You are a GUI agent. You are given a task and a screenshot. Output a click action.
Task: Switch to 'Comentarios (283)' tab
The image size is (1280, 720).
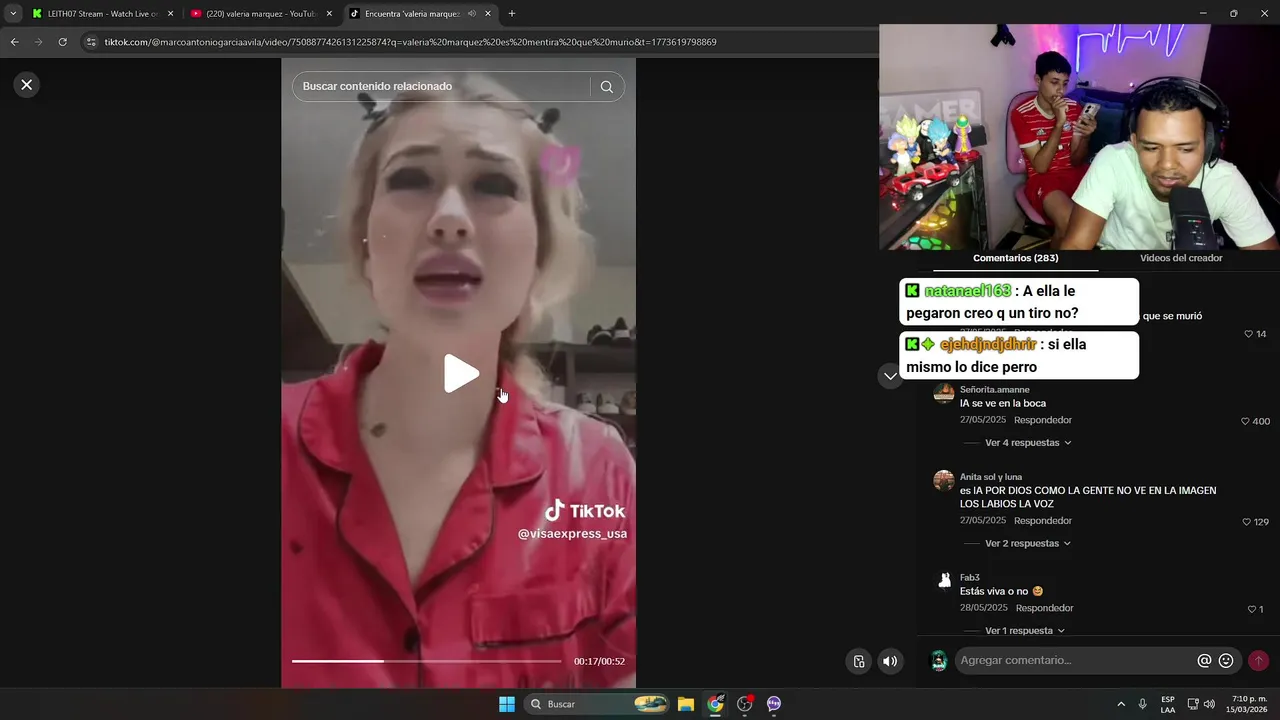(1015, 258)
